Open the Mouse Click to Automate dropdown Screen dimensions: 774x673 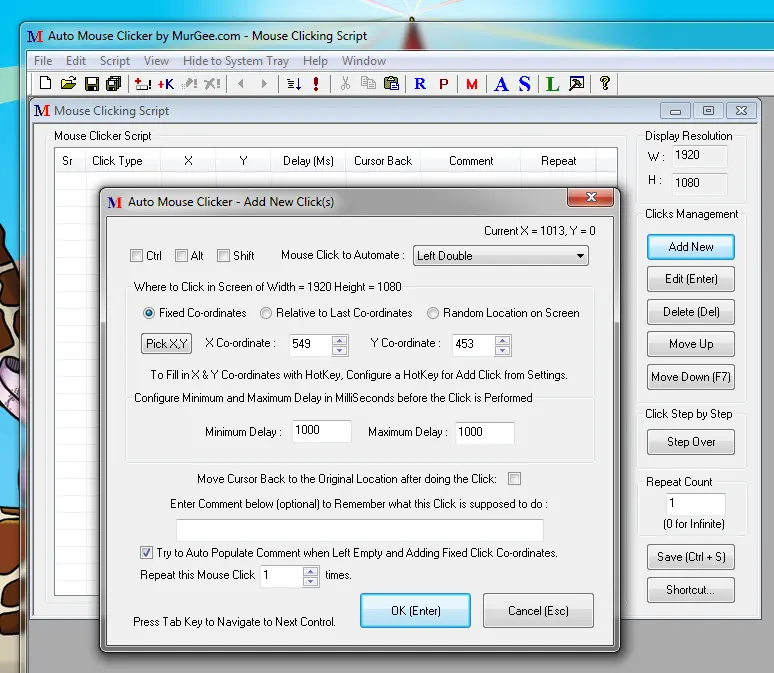[501, 256]
